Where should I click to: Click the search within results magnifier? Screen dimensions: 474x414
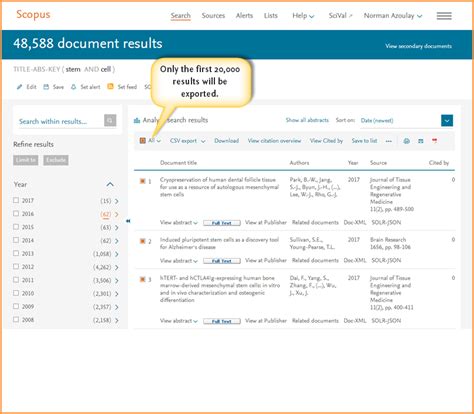click(x=110, y=120)
